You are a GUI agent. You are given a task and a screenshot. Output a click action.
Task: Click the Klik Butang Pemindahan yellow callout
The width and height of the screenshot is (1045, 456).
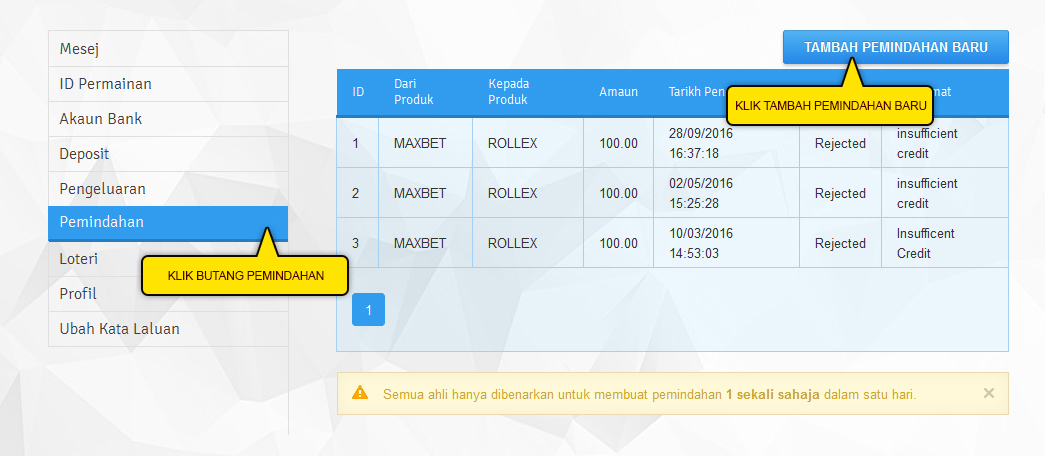245,276
